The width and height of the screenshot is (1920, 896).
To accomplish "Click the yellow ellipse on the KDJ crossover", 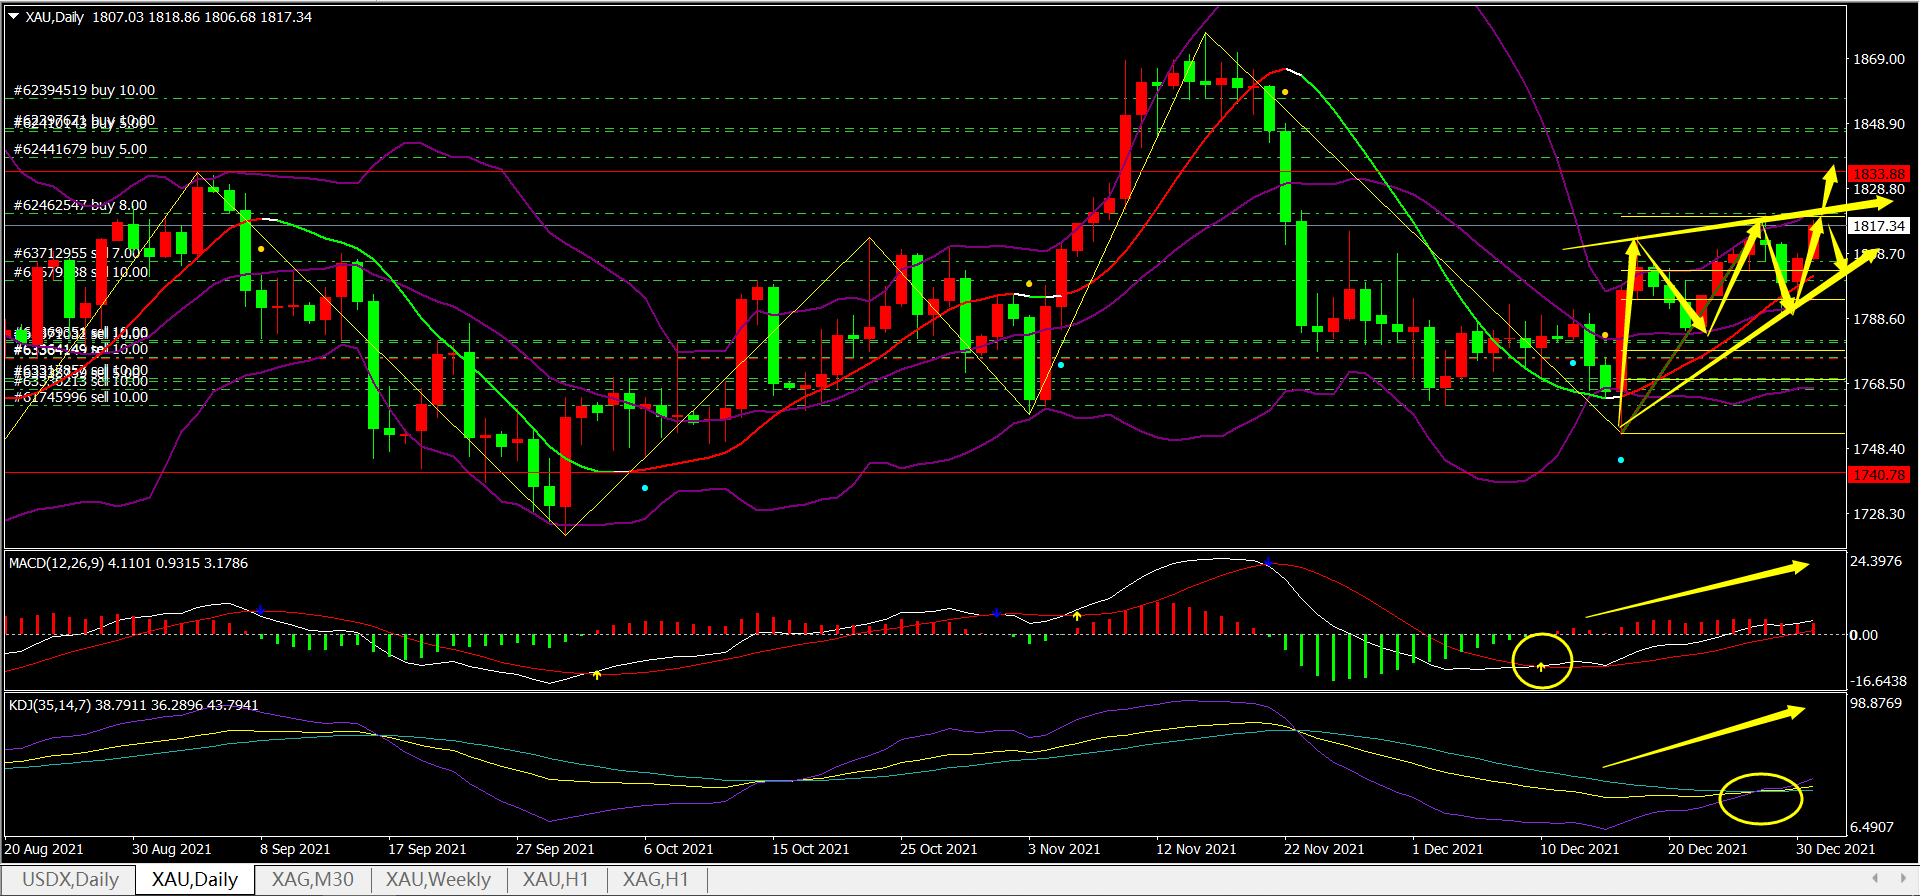I will click(1760, 798).
